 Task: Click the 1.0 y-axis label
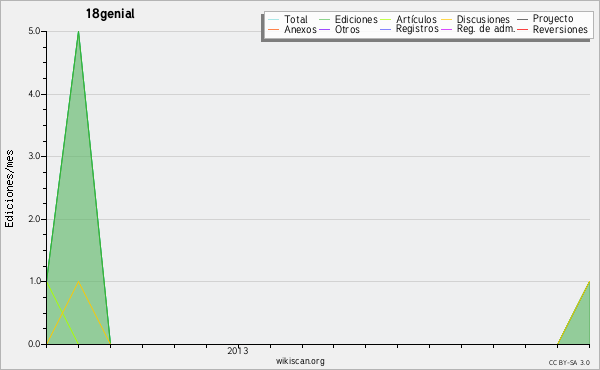pos(34,281)
